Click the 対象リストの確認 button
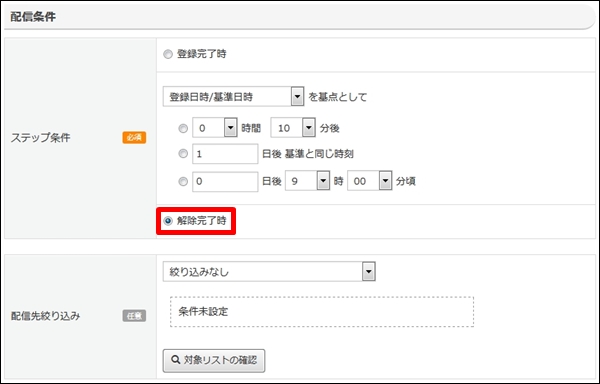This screenshot has height=384, width=600. (214, 360)
